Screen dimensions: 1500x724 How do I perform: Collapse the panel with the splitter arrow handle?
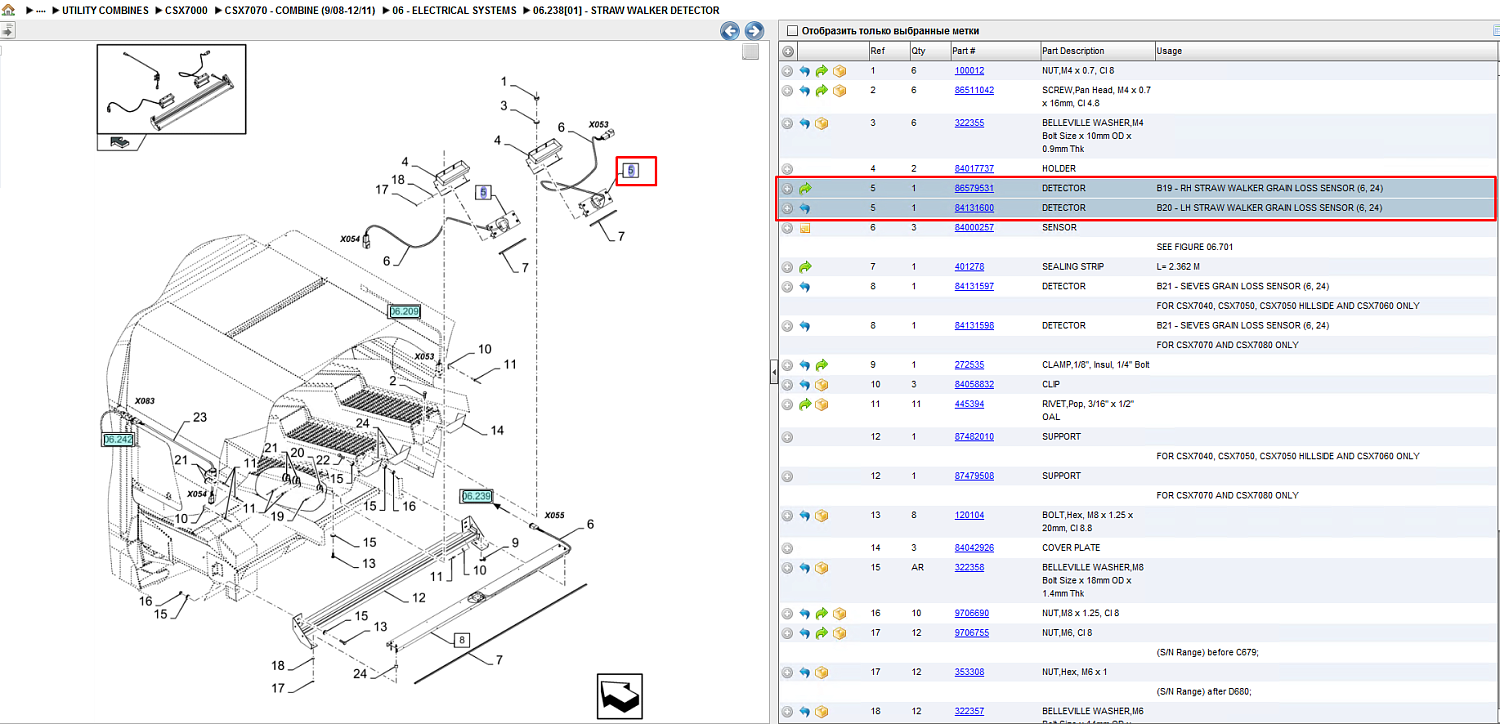tap(773, 373)
